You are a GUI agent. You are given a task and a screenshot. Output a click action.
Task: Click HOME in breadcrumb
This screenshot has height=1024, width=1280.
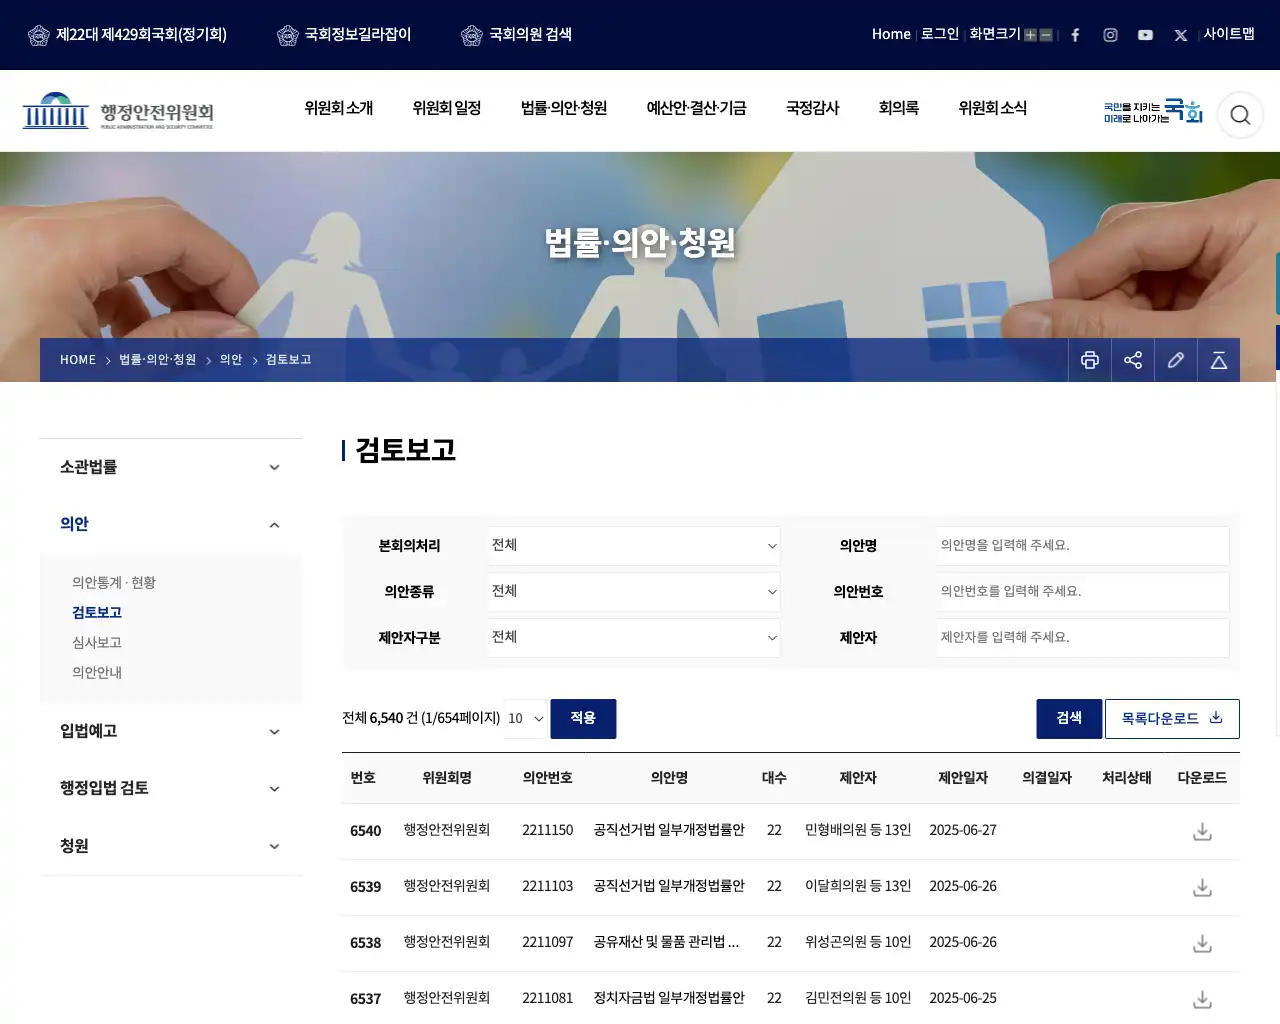(78, 360)
